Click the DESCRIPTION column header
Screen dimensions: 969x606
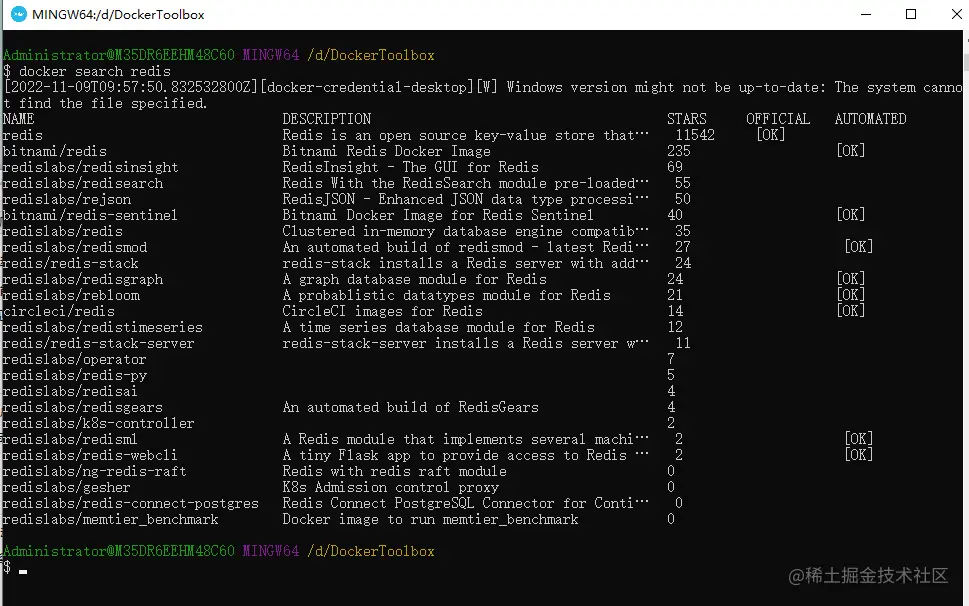(327, 119)
